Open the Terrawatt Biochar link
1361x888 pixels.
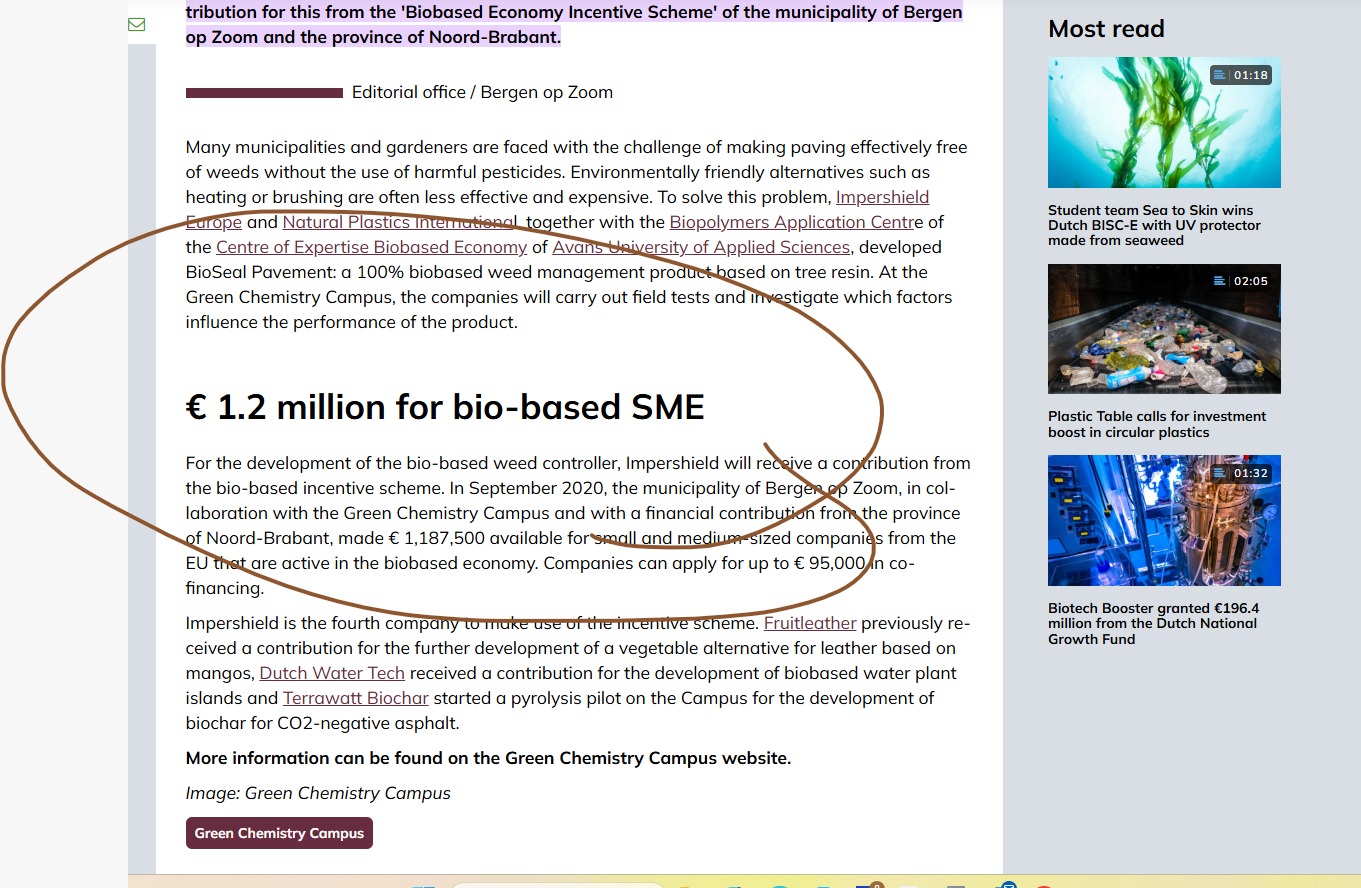click(355, 698)
